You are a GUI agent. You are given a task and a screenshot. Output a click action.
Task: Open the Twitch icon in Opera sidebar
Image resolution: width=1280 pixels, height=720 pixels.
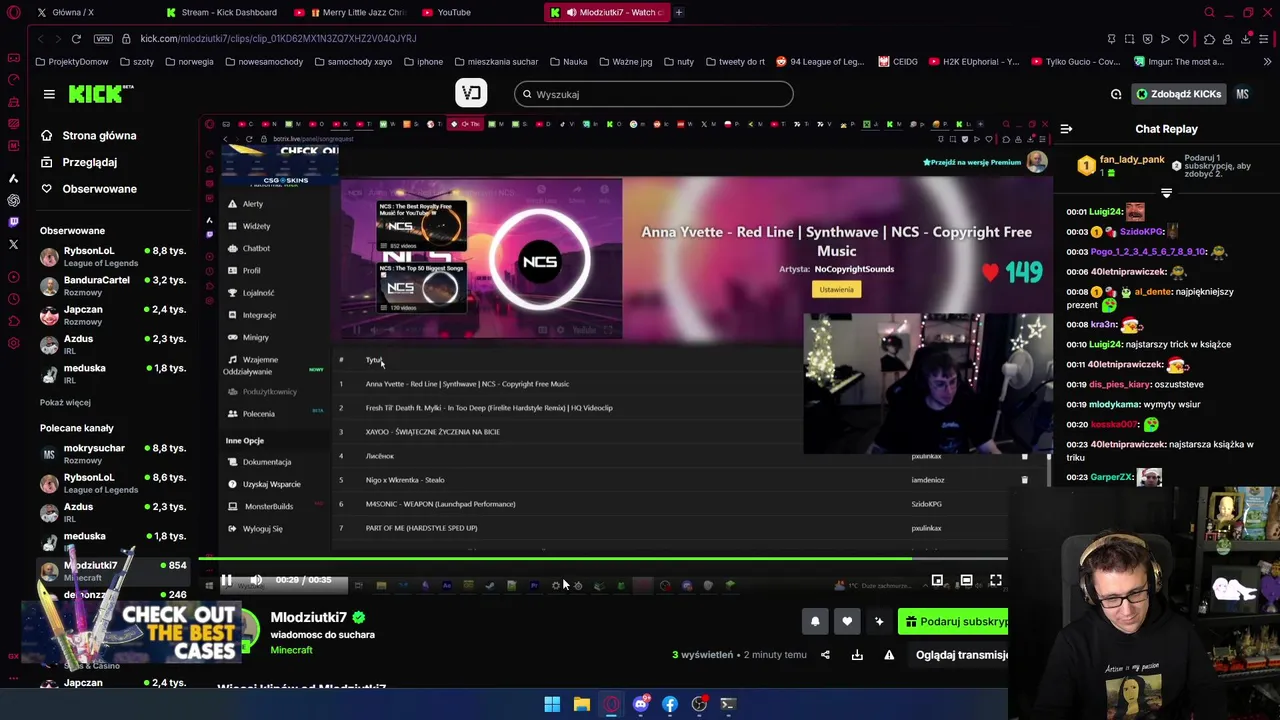click(x=13, y=222)
